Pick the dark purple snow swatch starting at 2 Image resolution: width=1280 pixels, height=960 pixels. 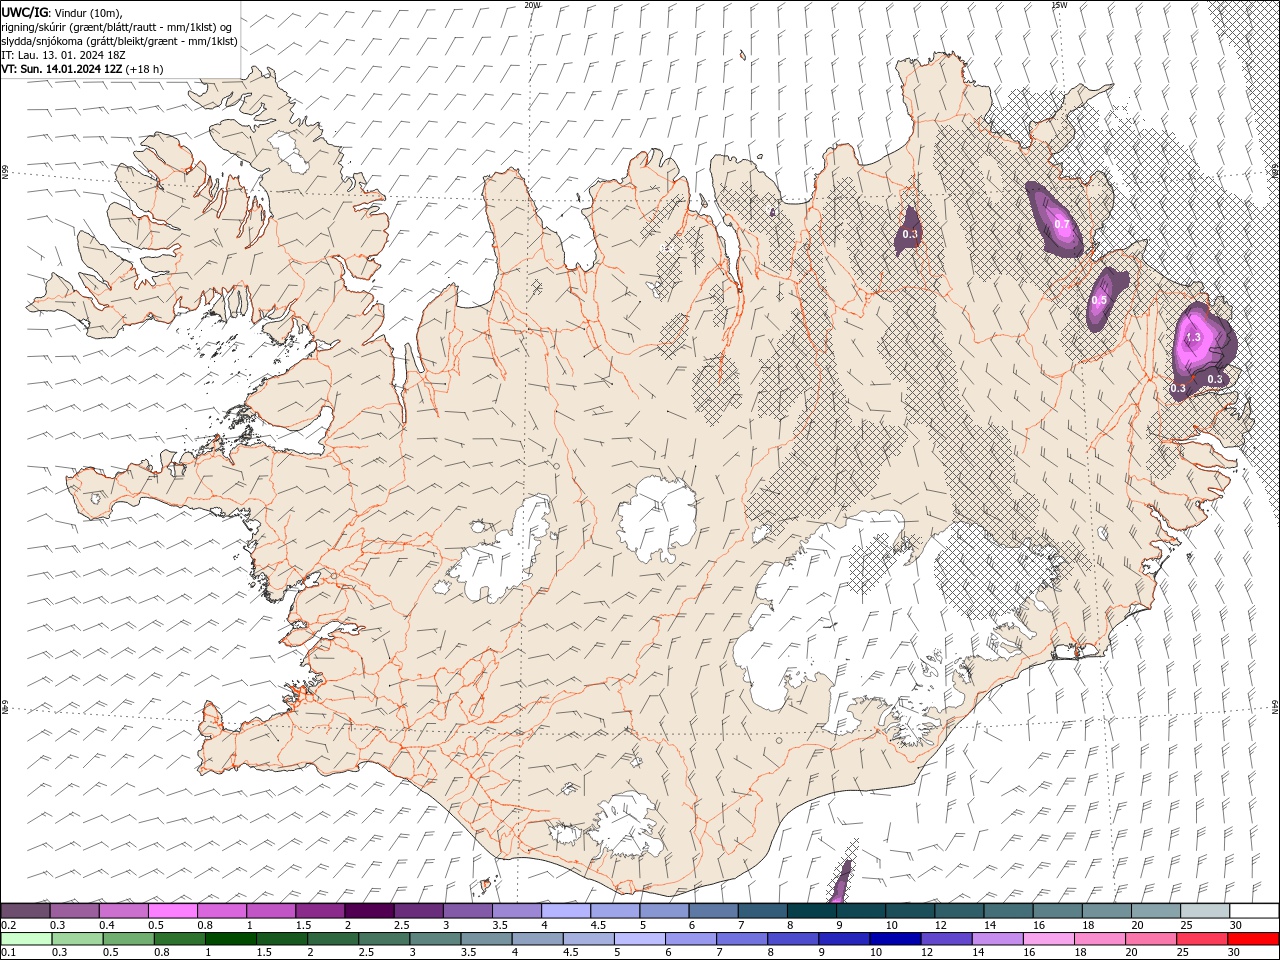(x=368, y=910)
